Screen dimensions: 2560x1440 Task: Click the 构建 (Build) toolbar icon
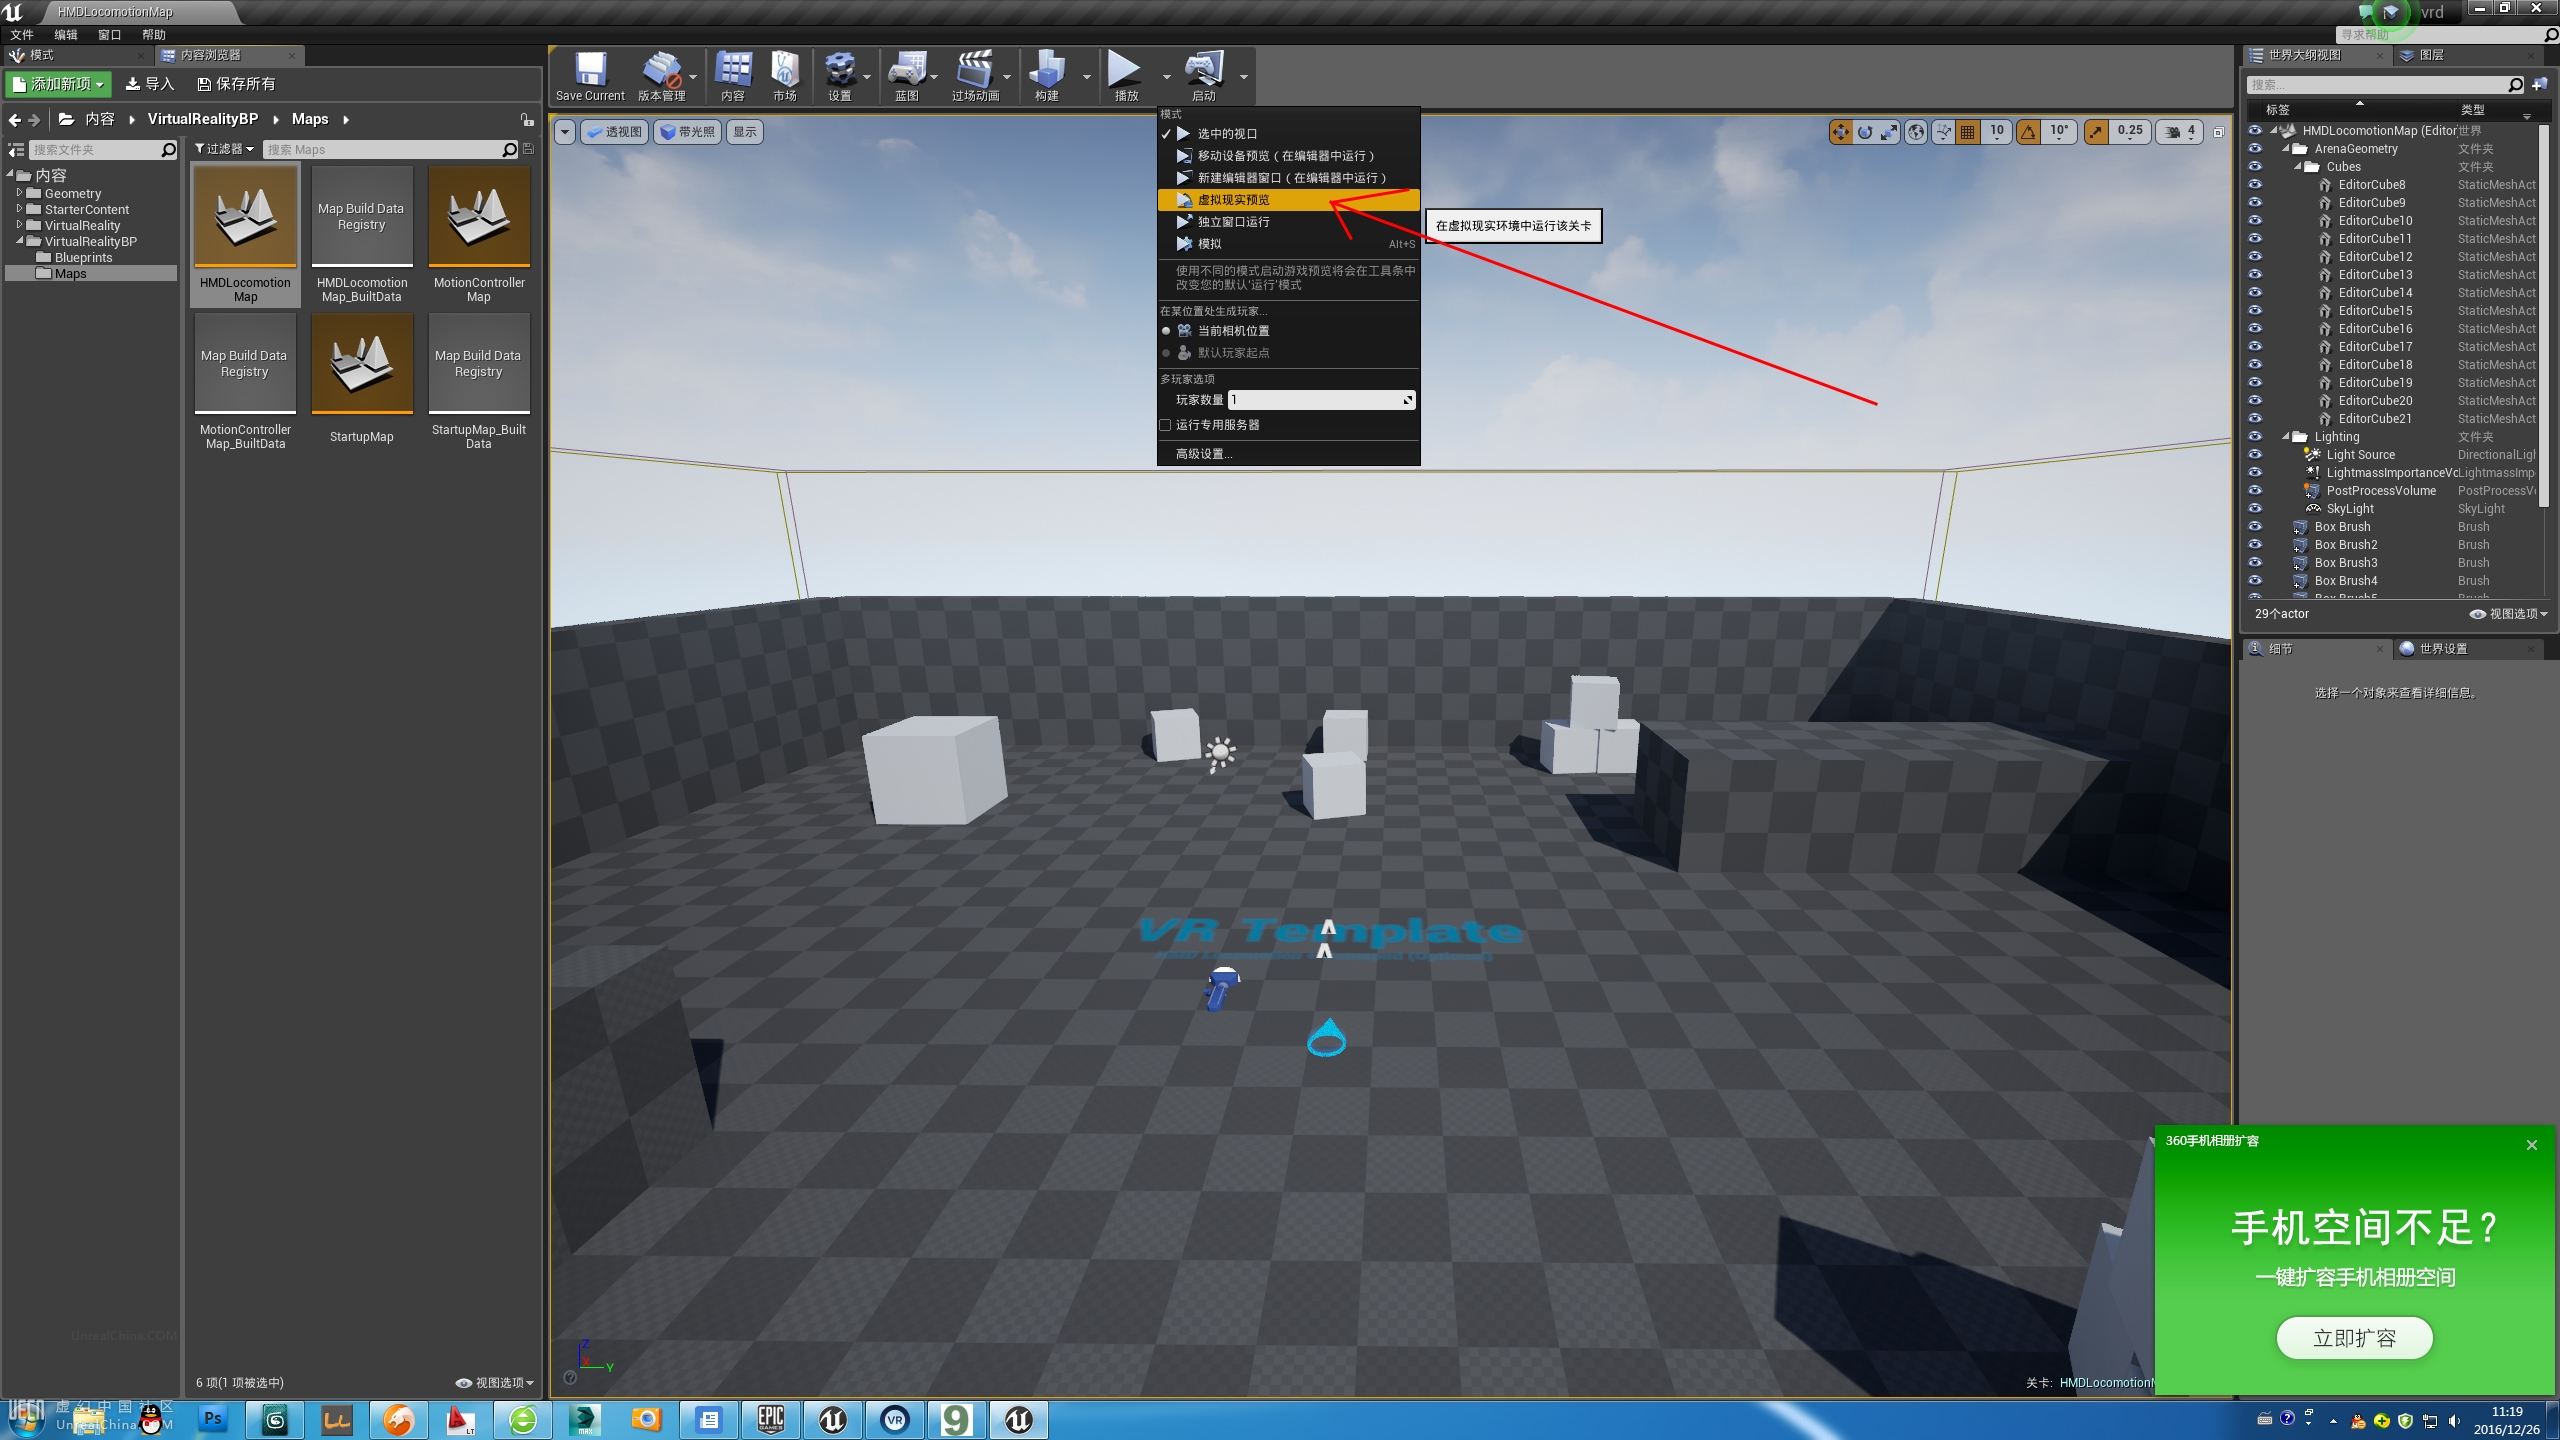click(1046, 70)
